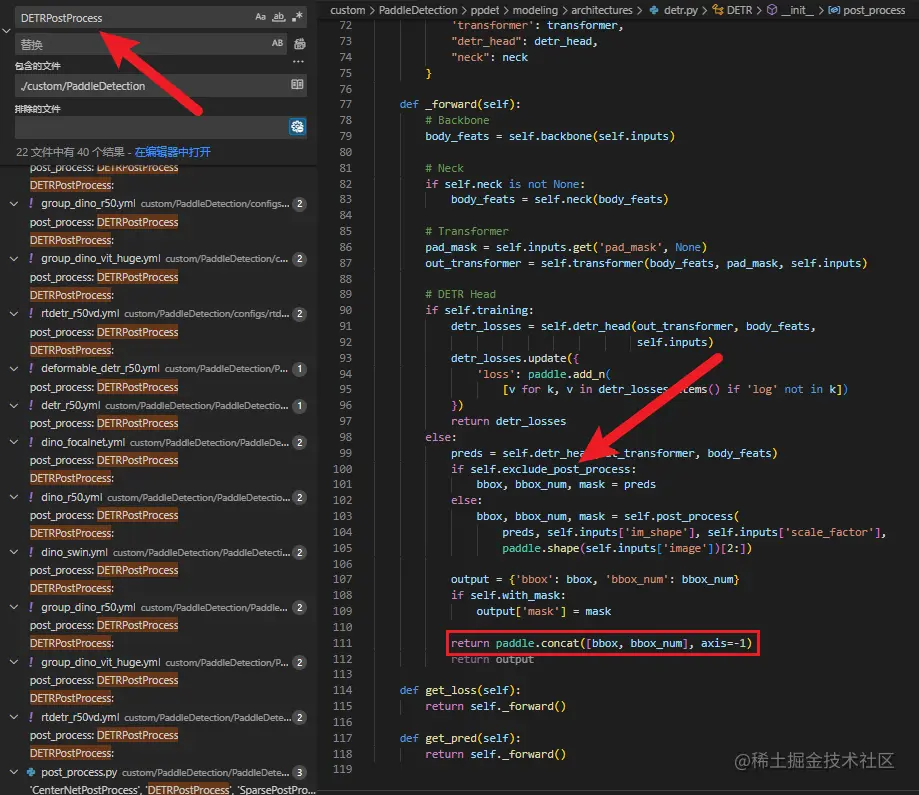The width and height of the screenshot is (919, 795).
Task: Toggle search only in open editors book icon
Action: click(x=297, y=85)
